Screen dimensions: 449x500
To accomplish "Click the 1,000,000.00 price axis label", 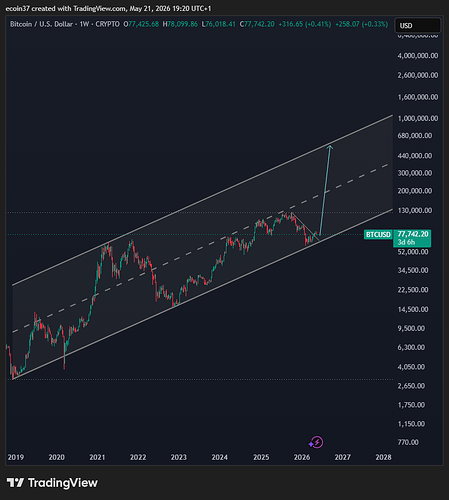I will (x=418, y=118).
